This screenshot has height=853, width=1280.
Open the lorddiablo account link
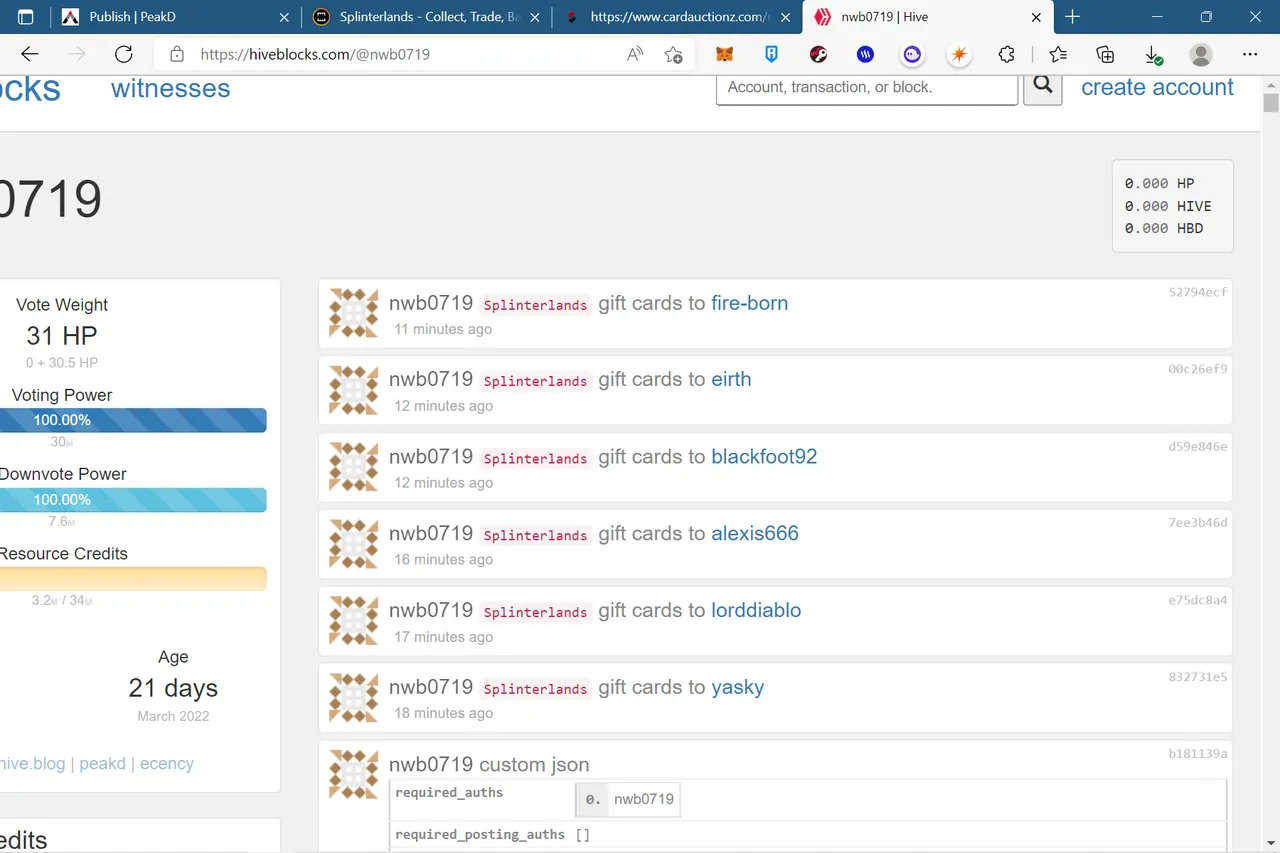pyautogui.click(x=756, y=610)
